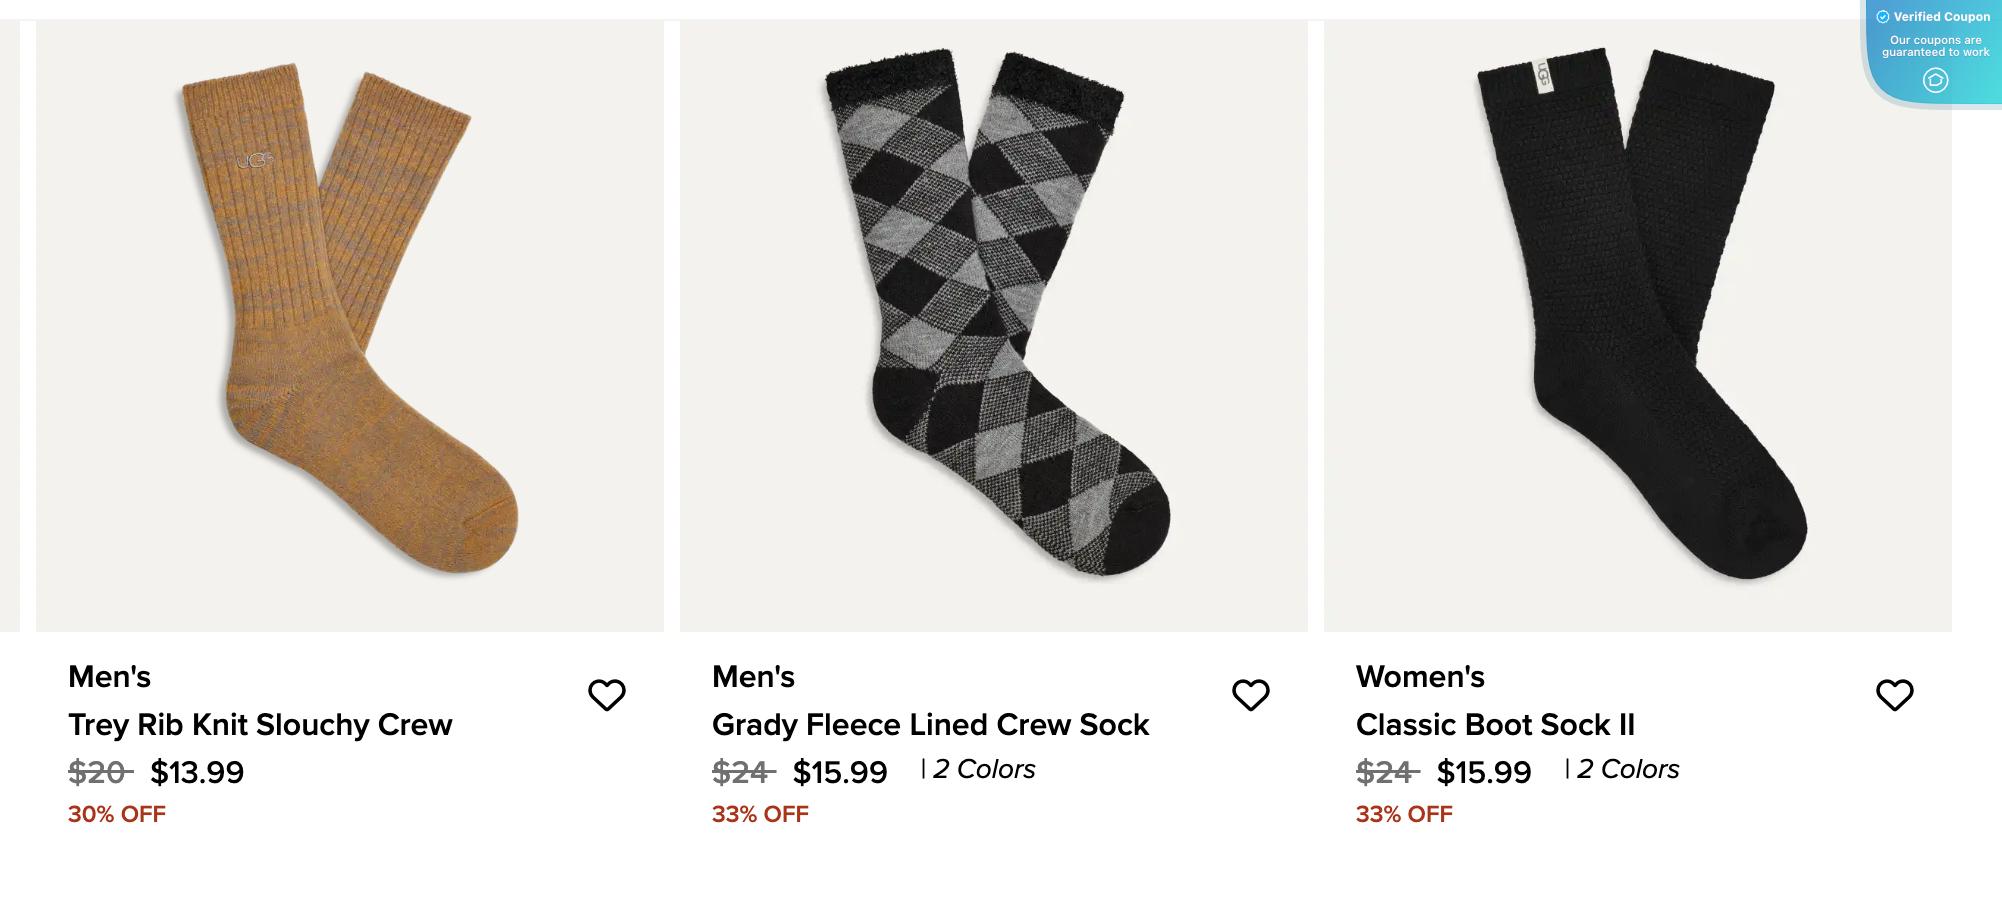The width and height of the screenshot is (2002, 910).
Task: Add Grady Fleece Lined Crew Sock to wishlist
Action: coord(1250,695)
